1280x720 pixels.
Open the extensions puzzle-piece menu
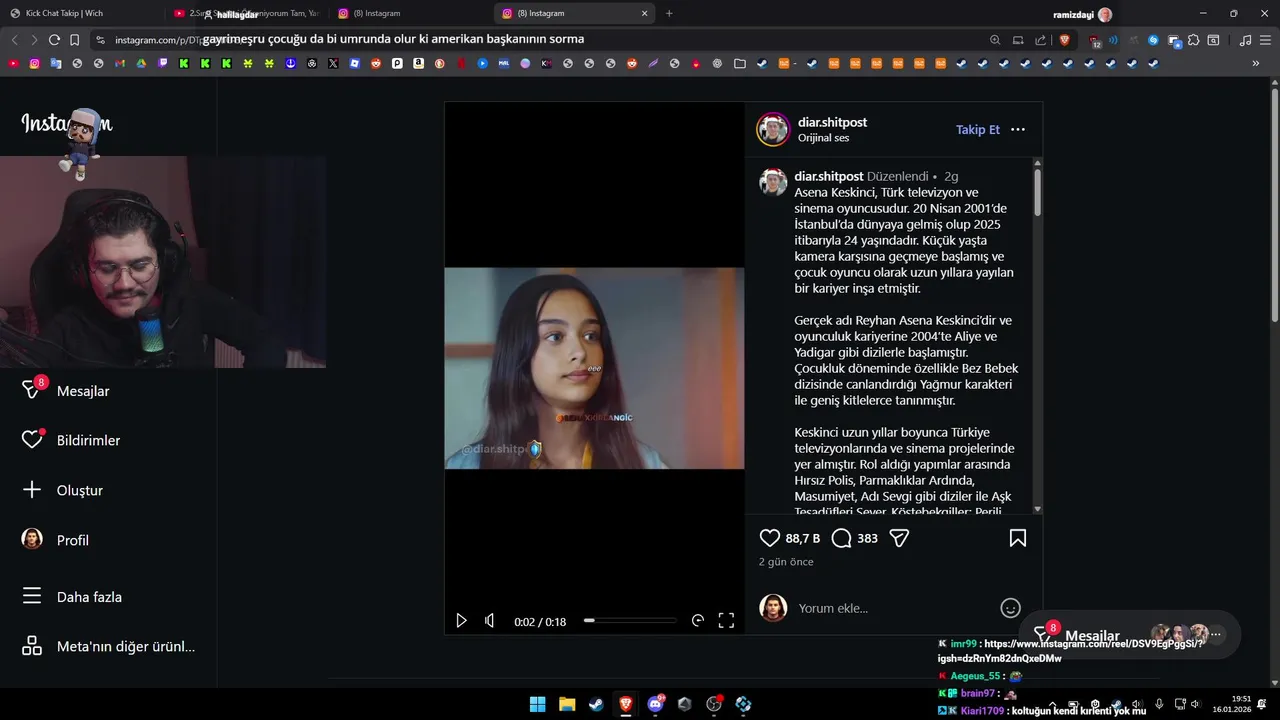[x=1194, y=40]
